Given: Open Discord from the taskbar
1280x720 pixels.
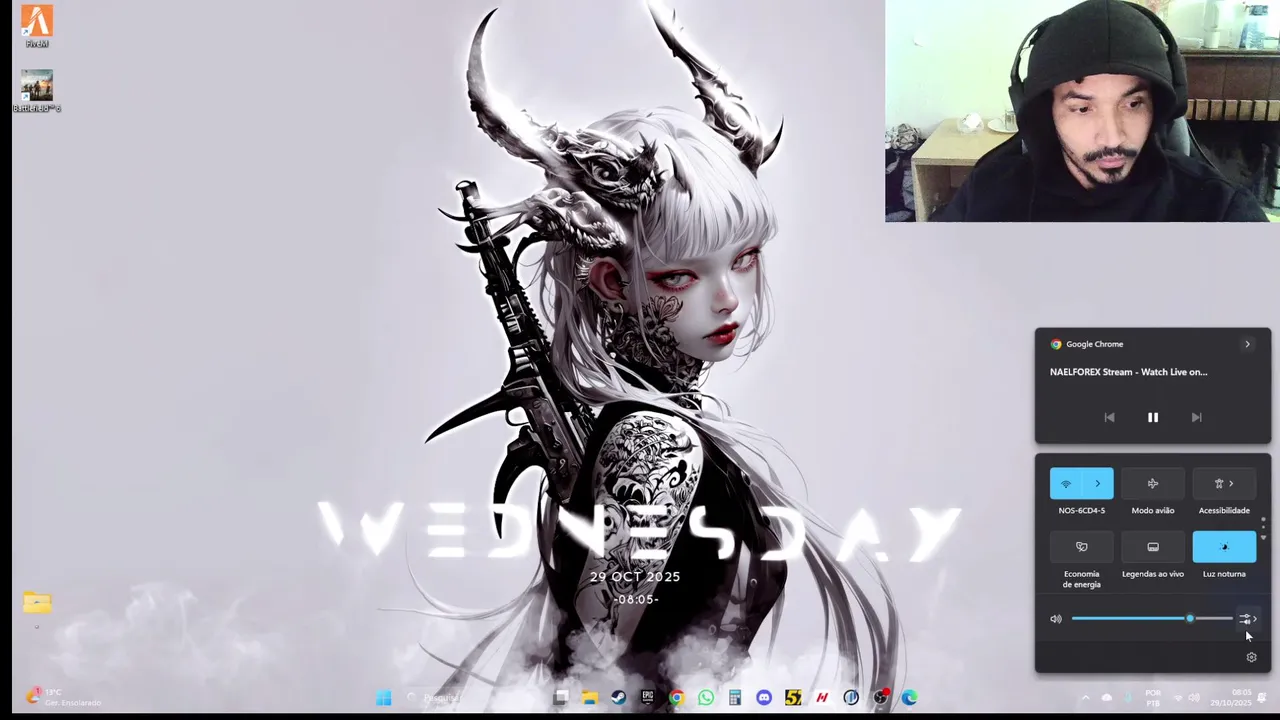Looking at the screenshot, I should tap(764, 698).
